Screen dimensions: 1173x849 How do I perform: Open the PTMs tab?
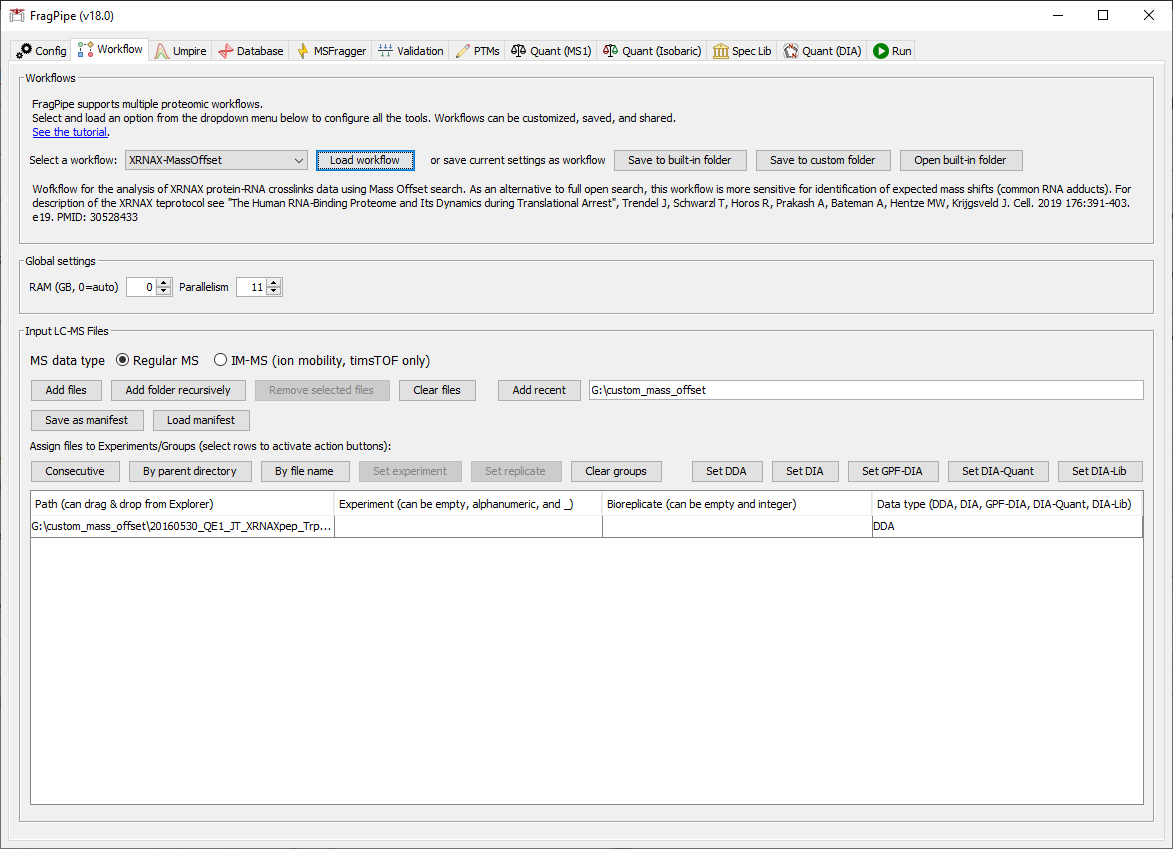click(477, 51)
